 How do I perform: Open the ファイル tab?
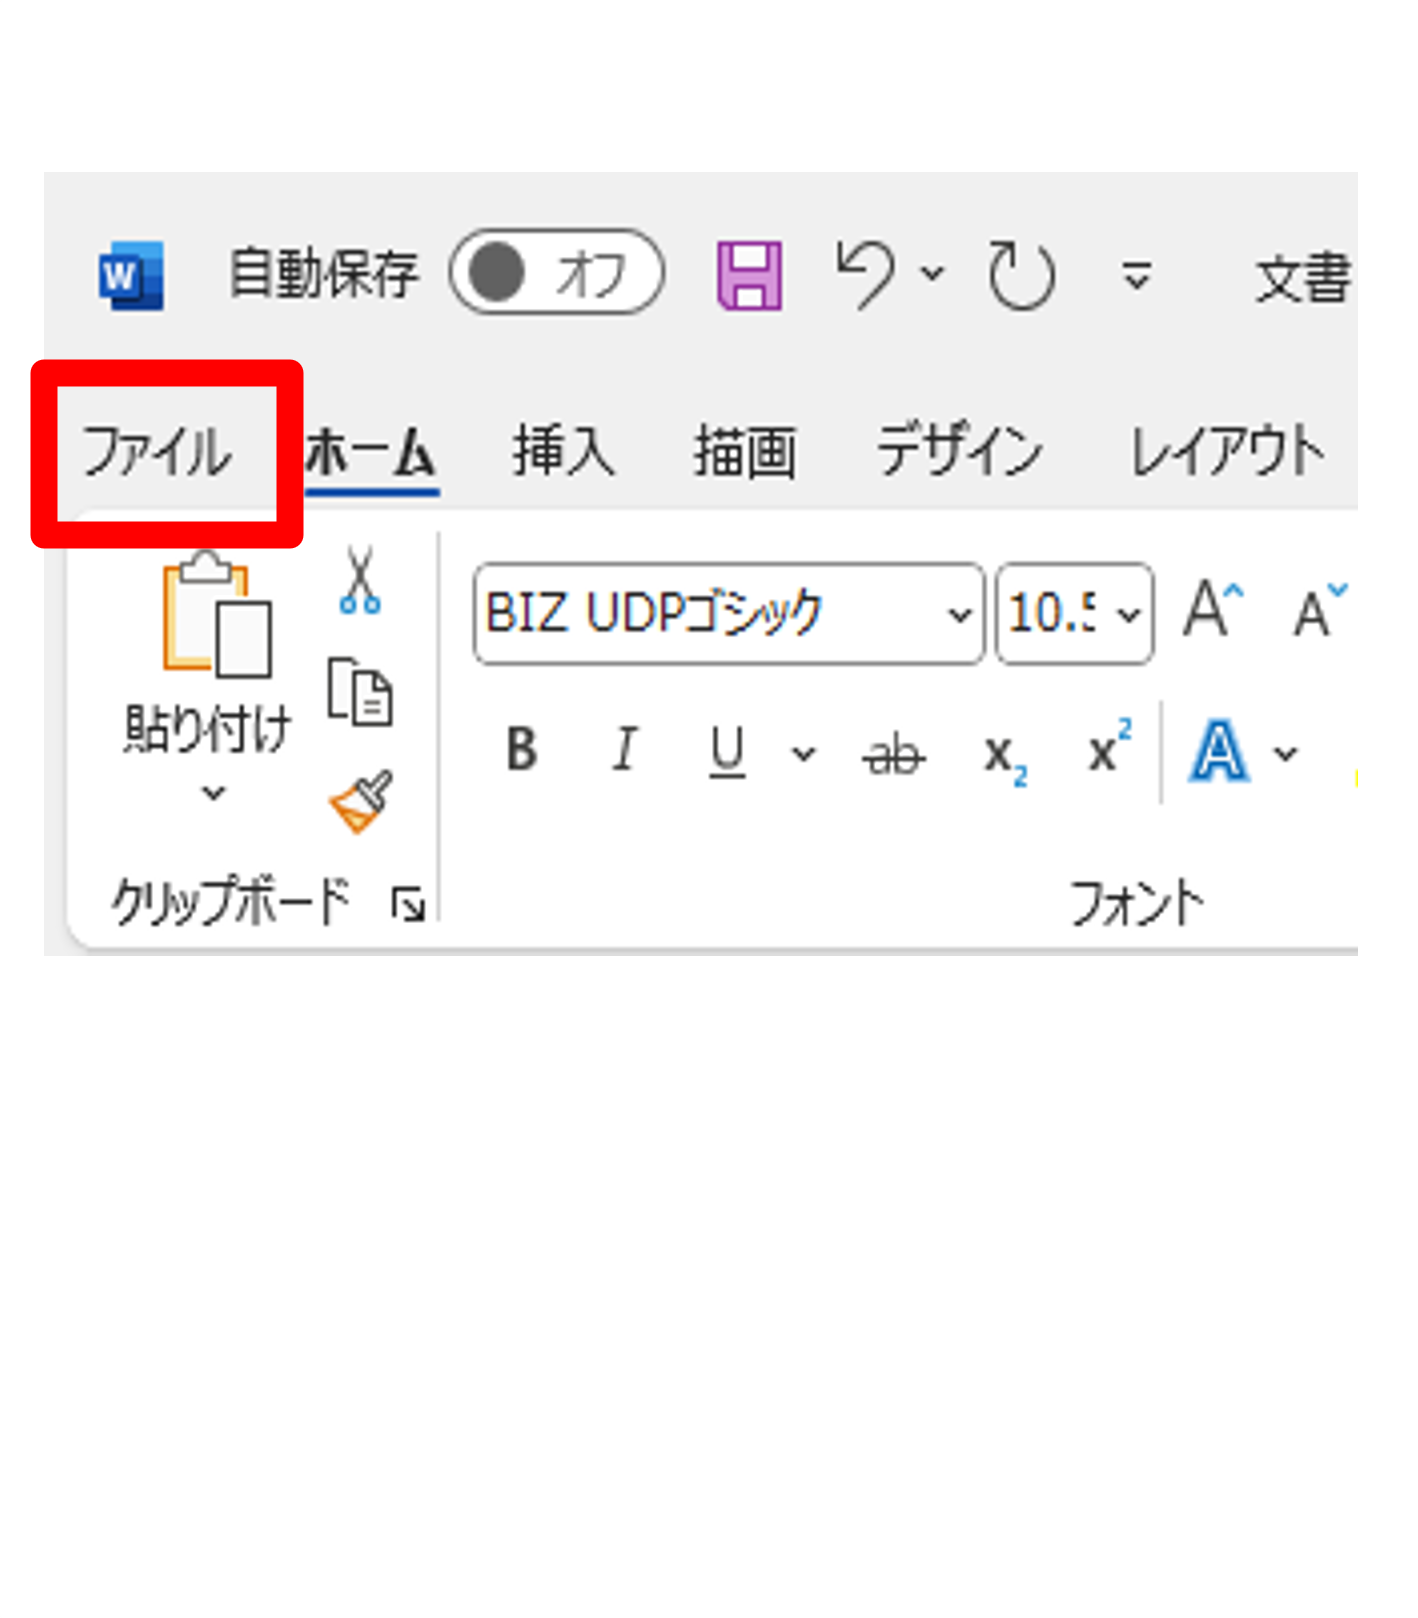coord(157,452)
